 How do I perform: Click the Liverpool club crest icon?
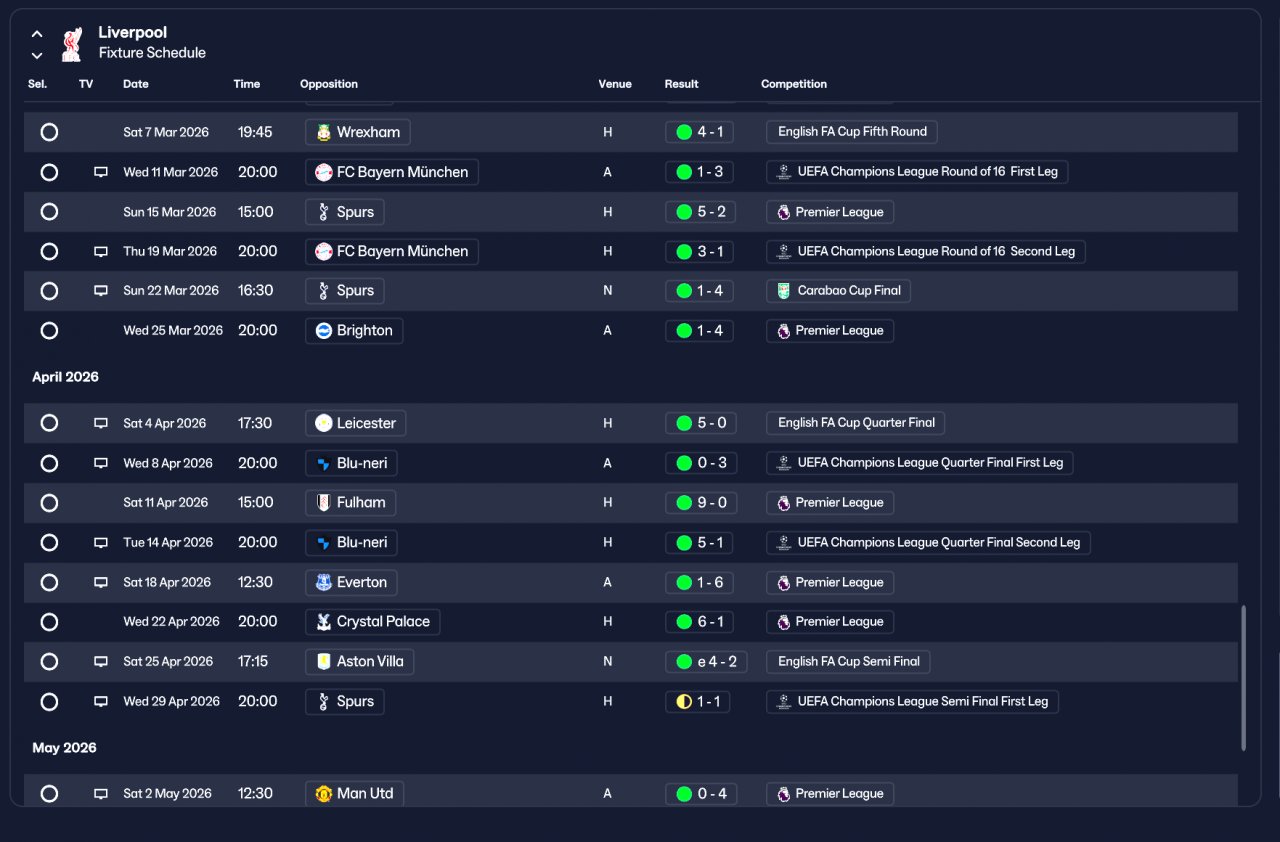(71, 44)
